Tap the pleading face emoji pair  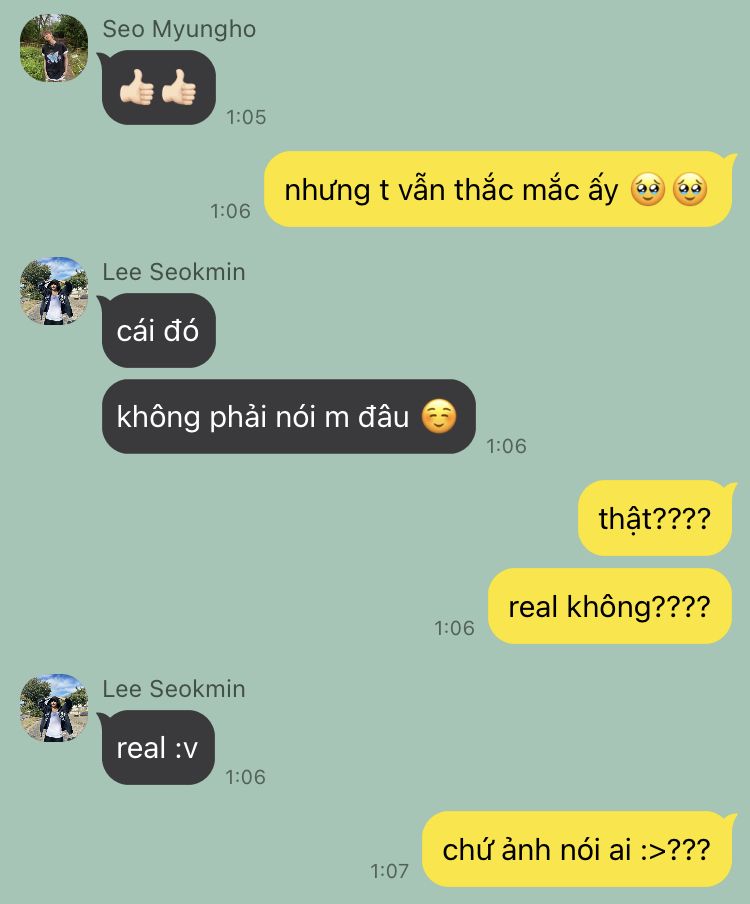(x=669, y=190)
